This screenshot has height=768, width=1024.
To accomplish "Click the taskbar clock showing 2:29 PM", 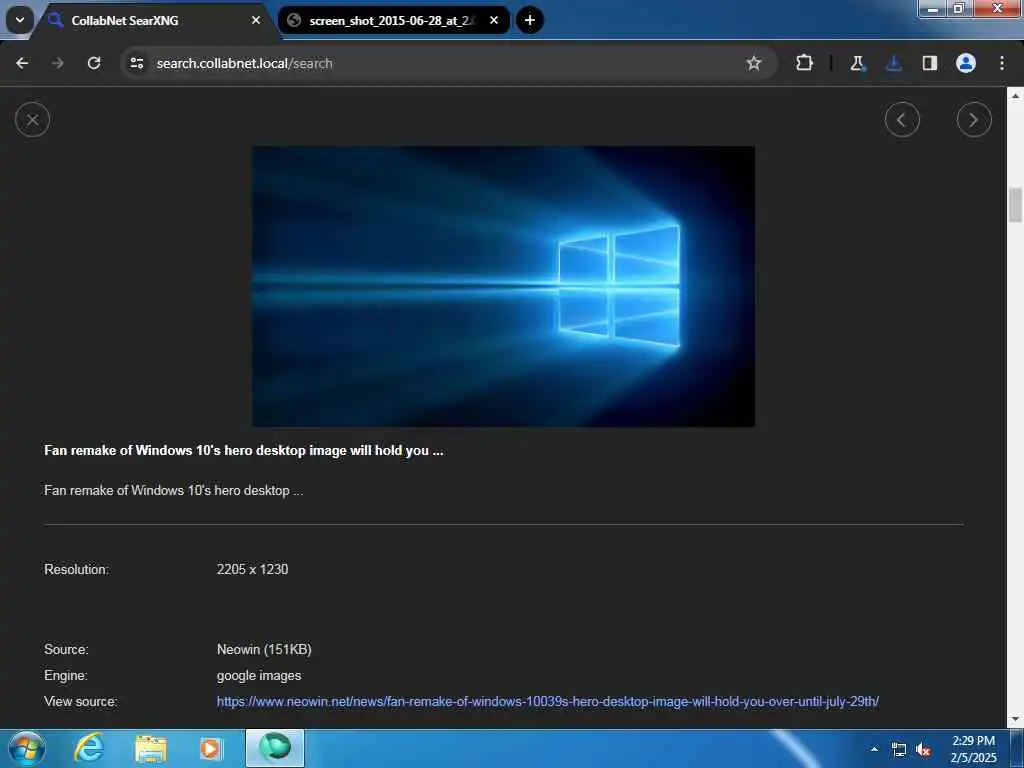I will coord(973,749).
